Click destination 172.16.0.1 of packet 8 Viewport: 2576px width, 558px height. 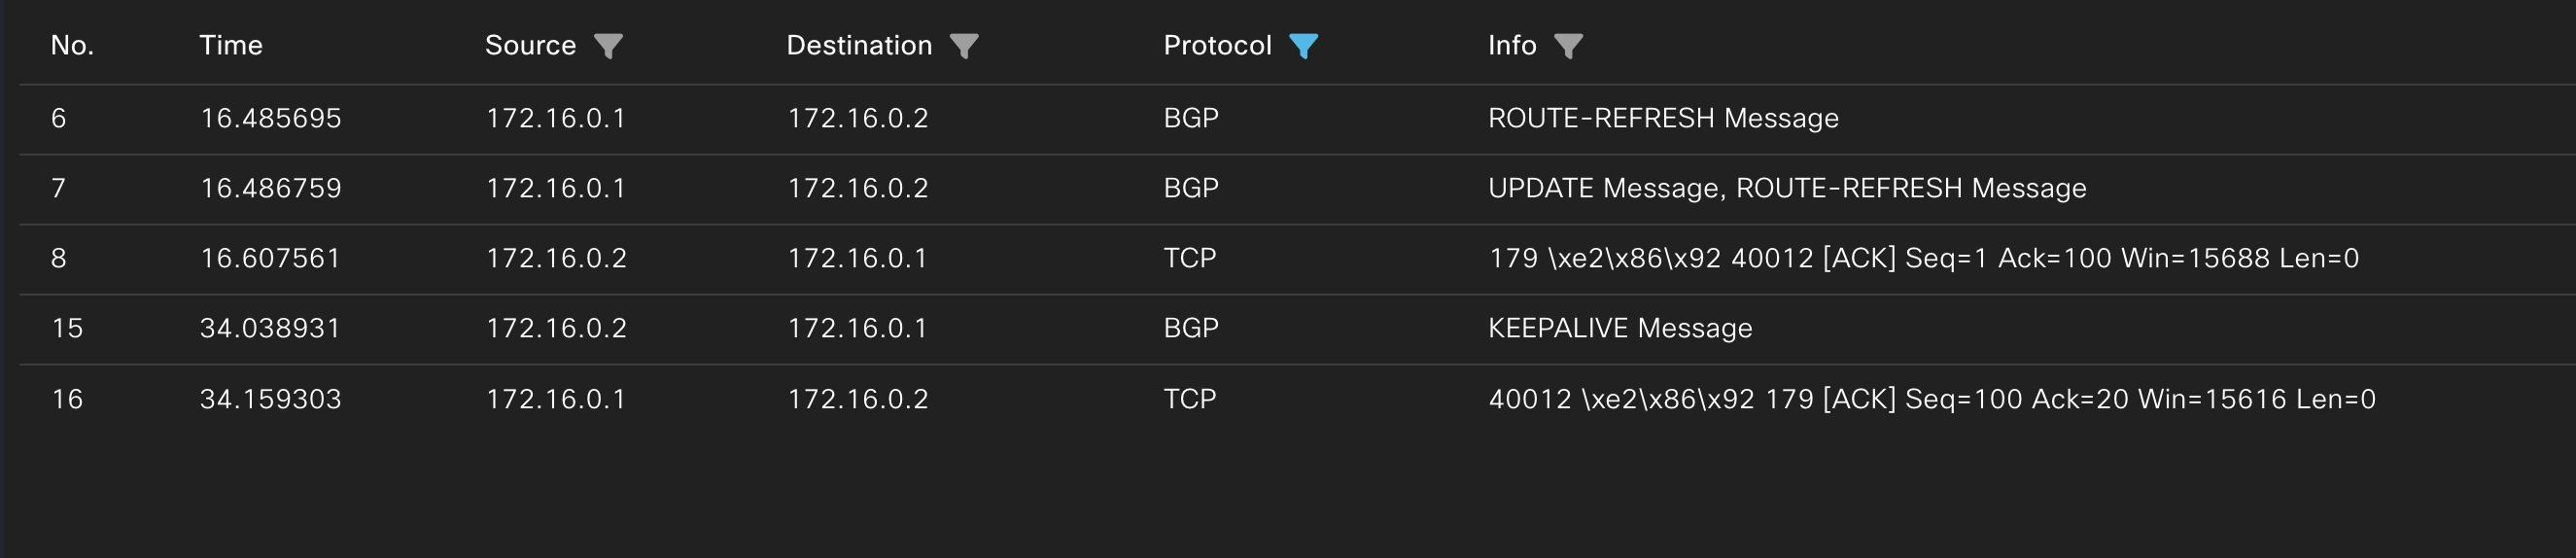pyautogui.click(x=858, y=258)
